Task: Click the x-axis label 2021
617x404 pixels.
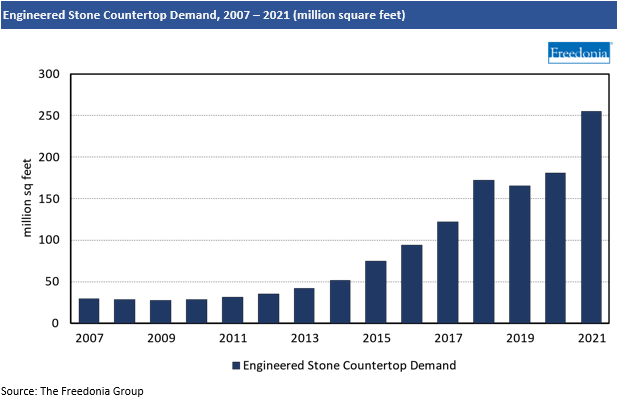Action: (x=592, y=338)
